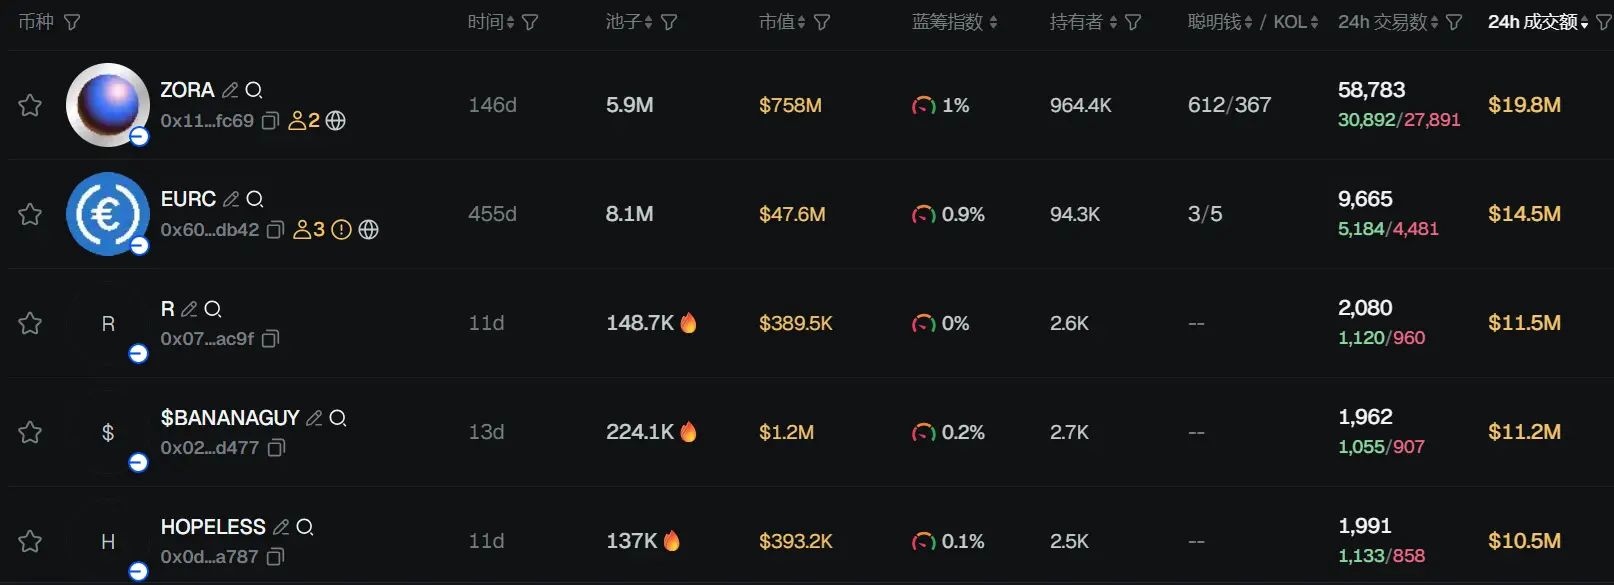Sort by the 时间 column header
This screenshot has width=1614, height=585.
(490, 22)
